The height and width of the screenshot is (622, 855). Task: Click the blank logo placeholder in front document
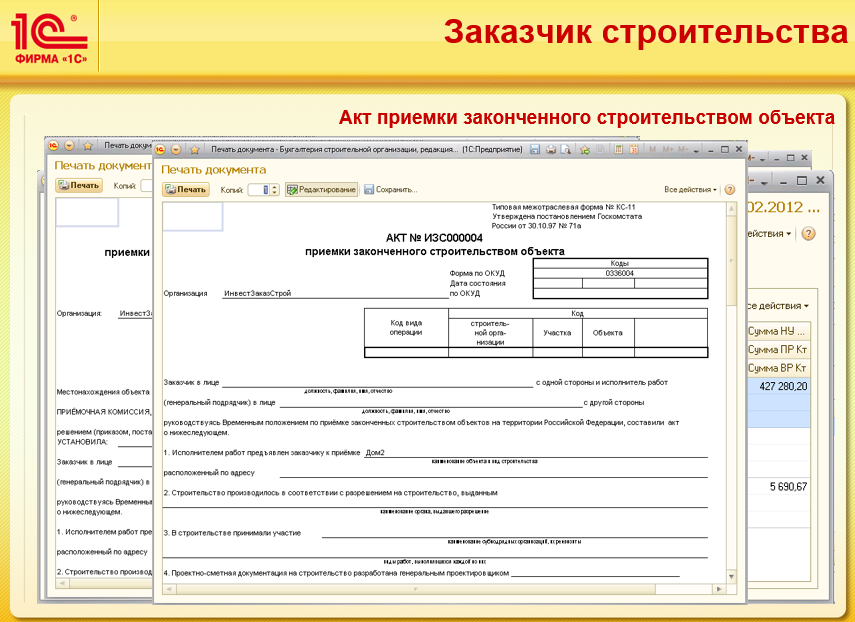click(193, 216)
